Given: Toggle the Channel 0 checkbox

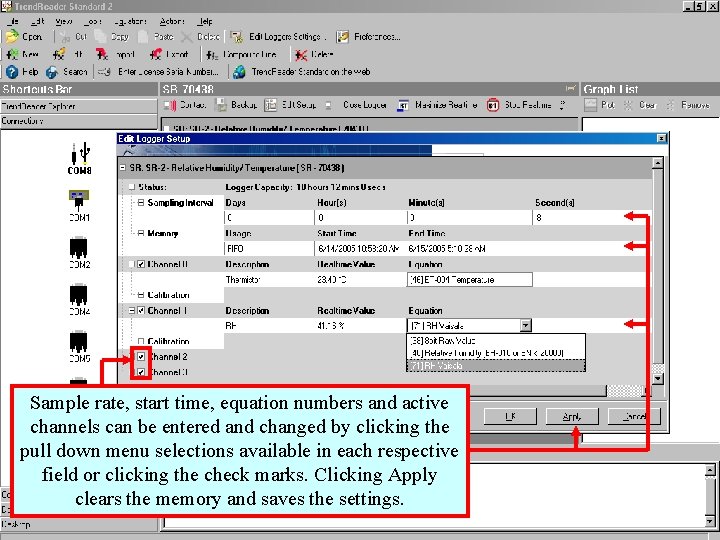Looking at the screenshot, I should click(x=141, y=264).
